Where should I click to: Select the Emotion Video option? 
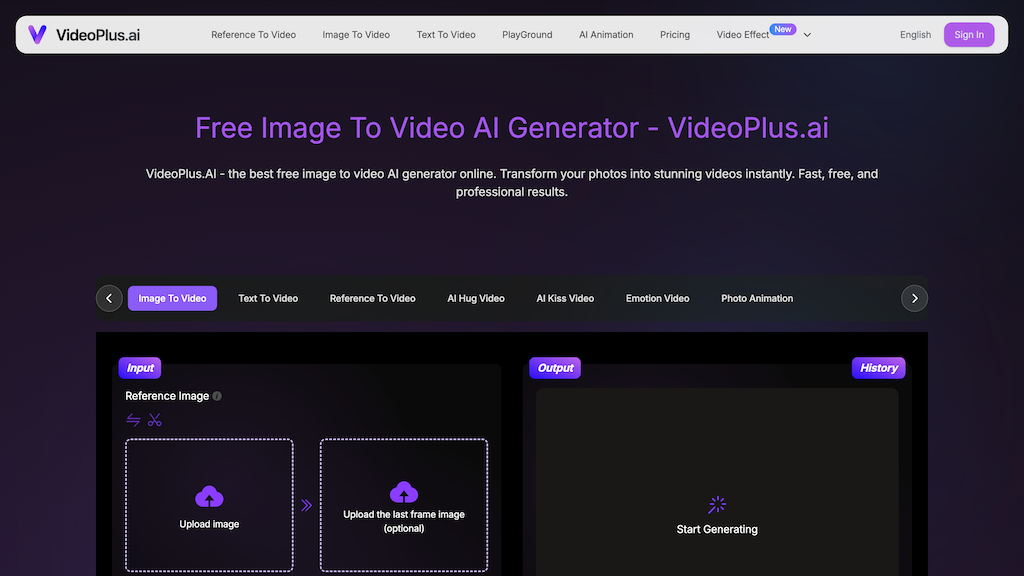coord(657,298)
